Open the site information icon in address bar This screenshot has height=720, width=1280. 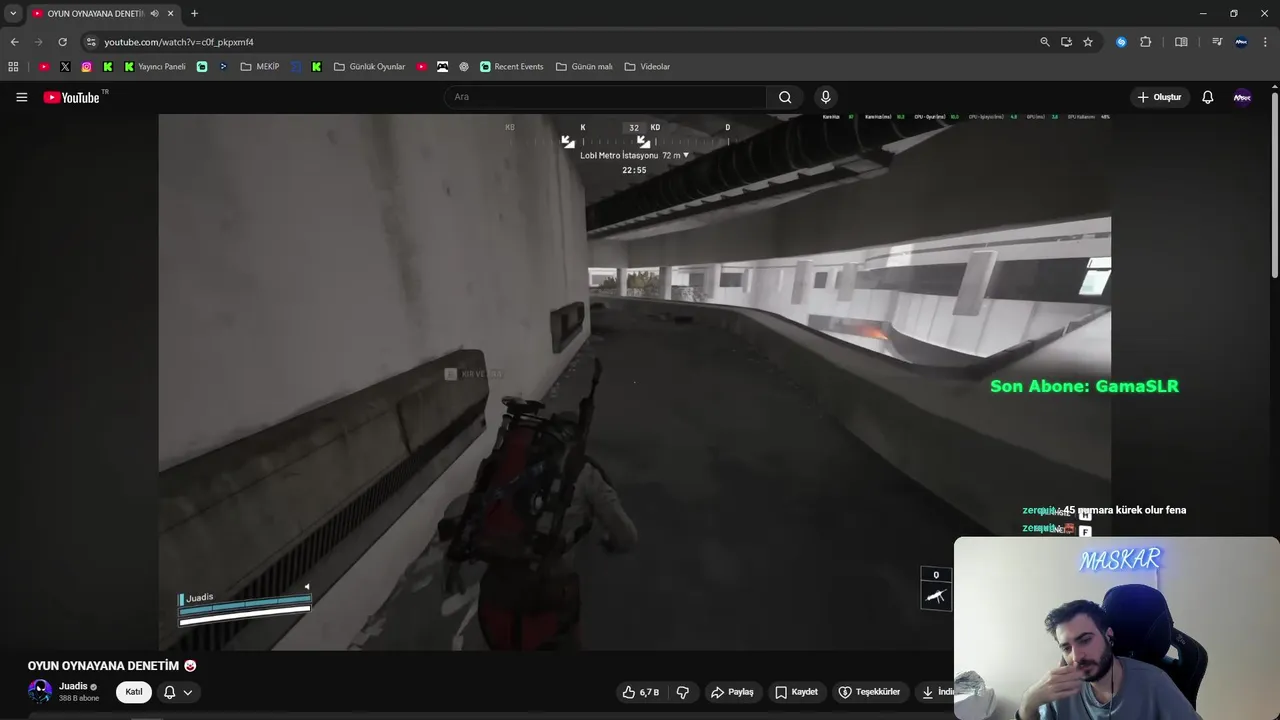(91, 42)
